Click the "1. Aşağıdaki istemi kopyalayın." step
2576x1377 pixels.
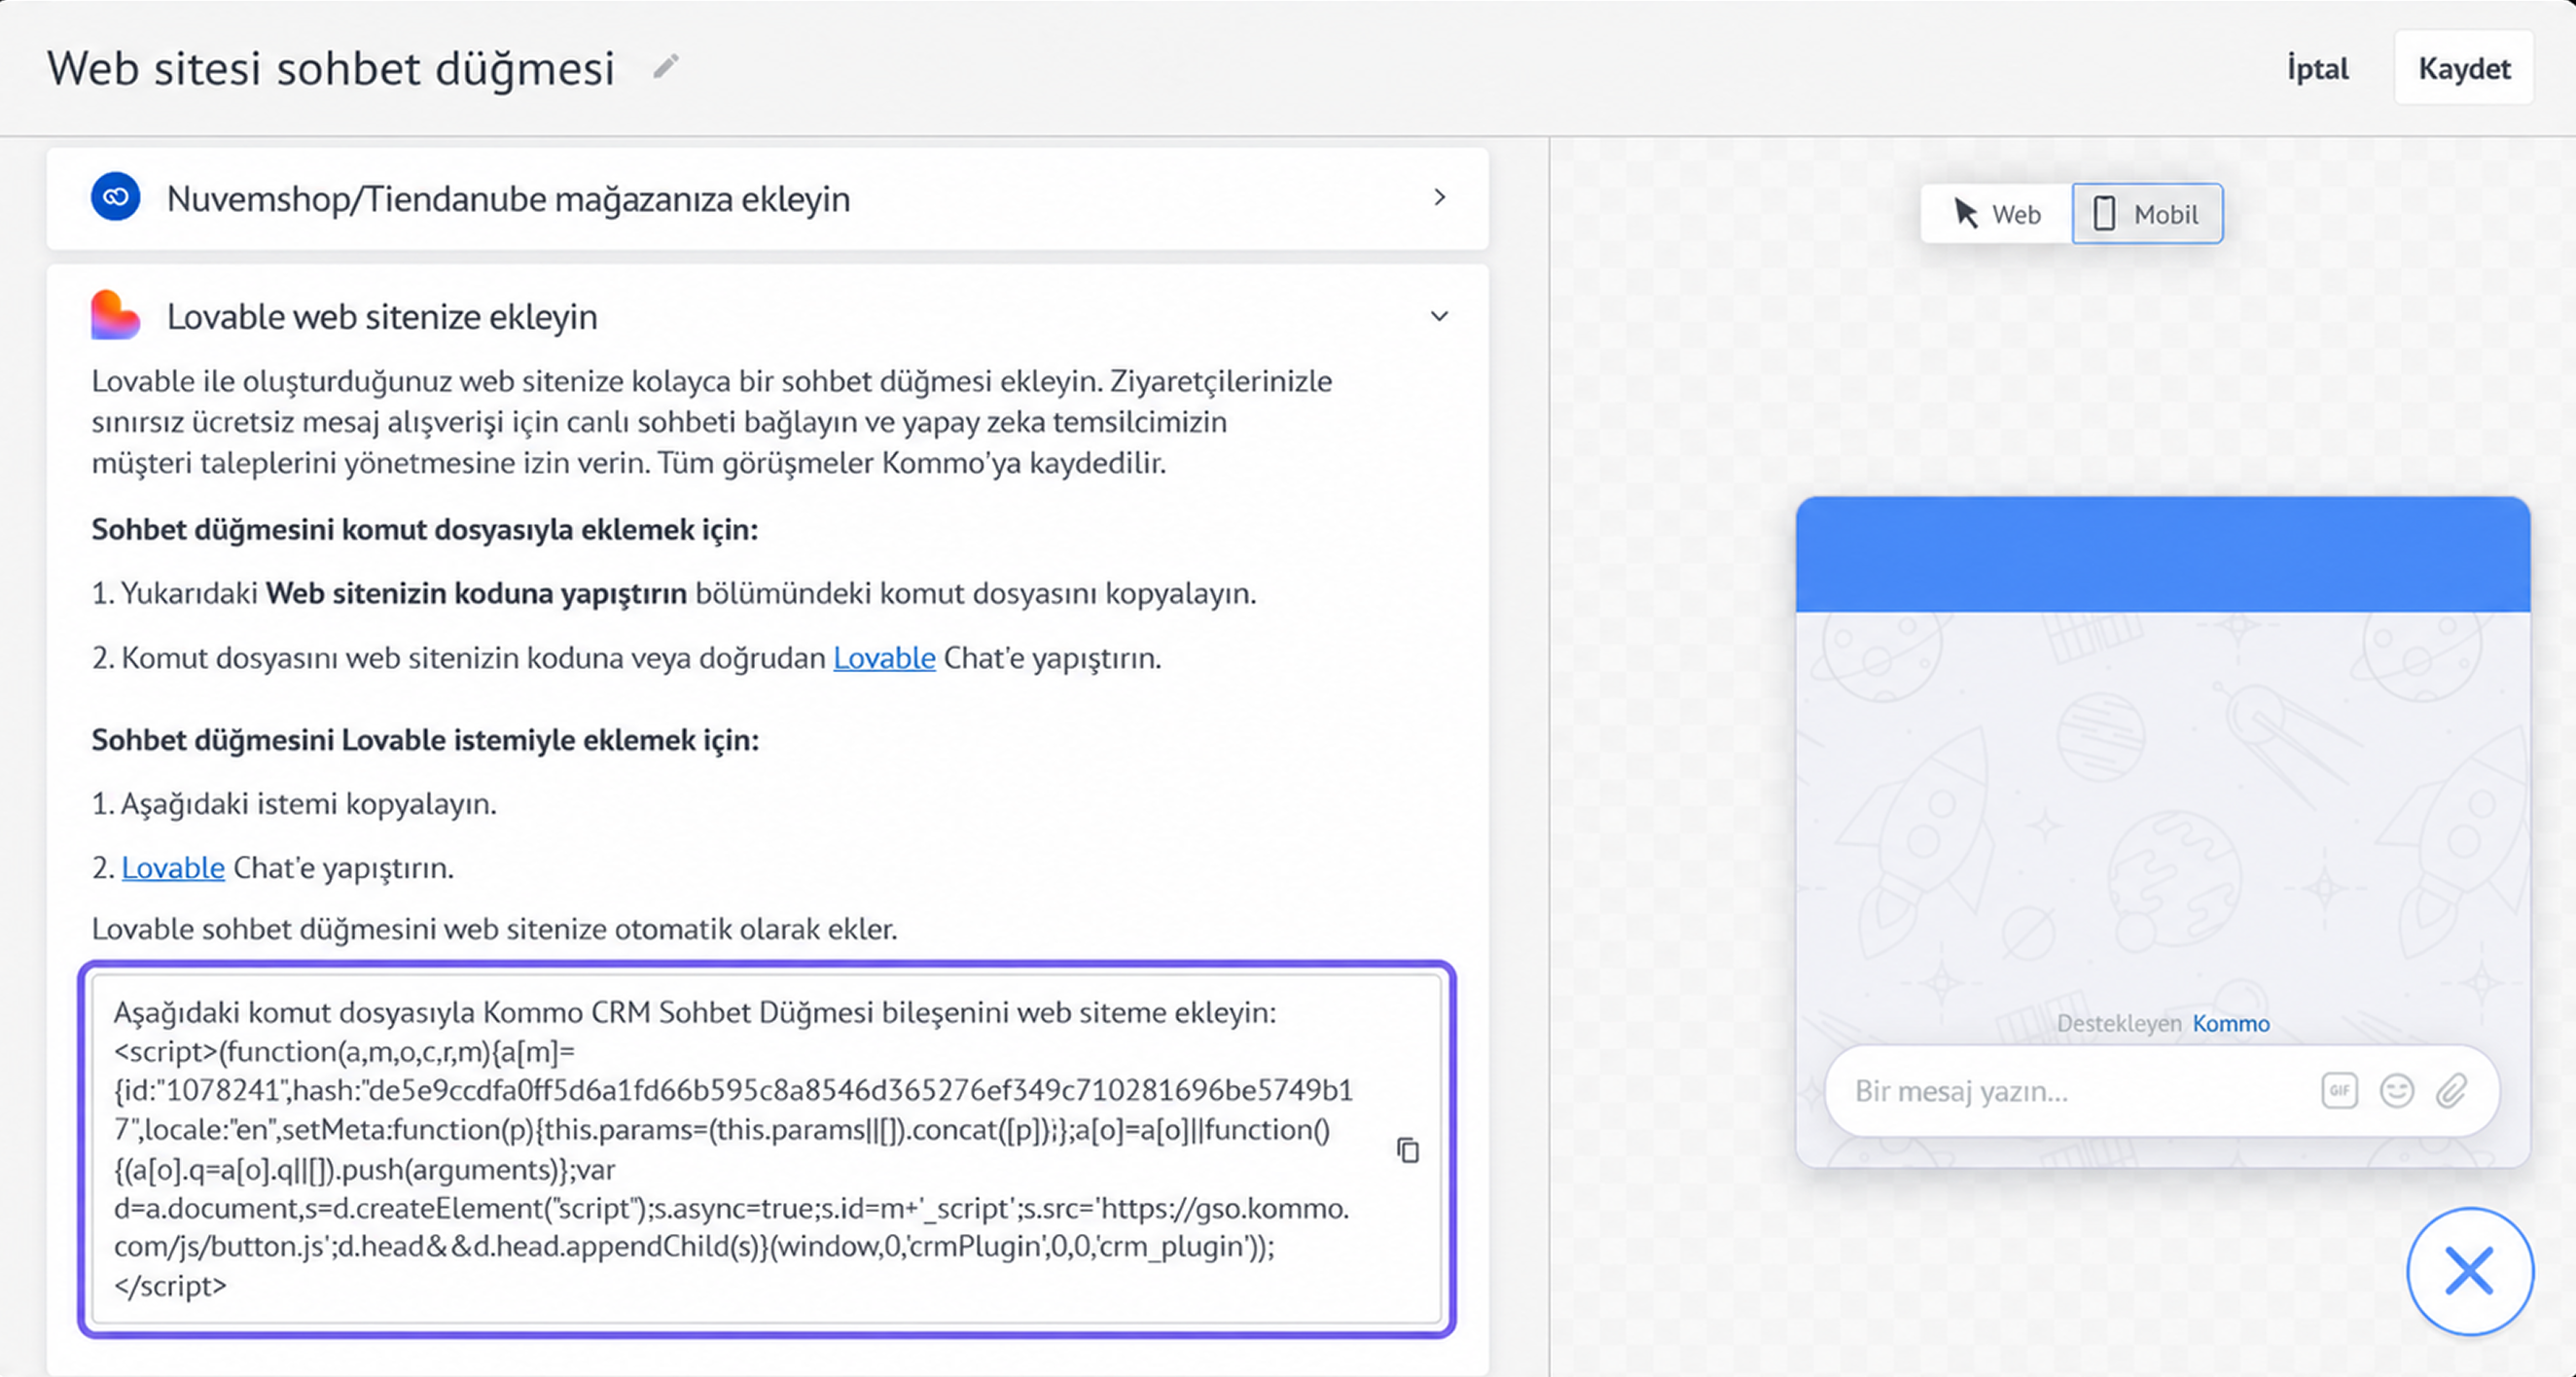[294, 804]
